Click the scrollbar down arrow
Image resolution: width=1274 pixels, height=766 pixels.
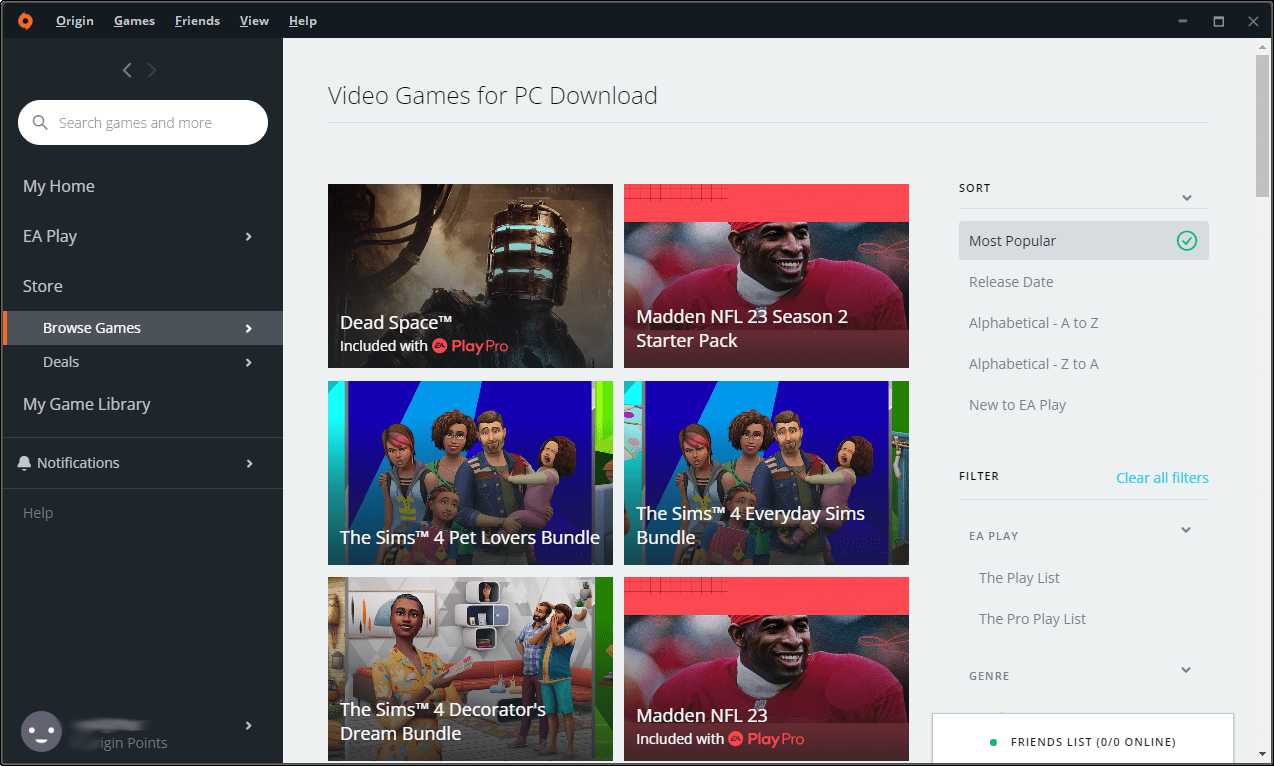pos(1263,754)
